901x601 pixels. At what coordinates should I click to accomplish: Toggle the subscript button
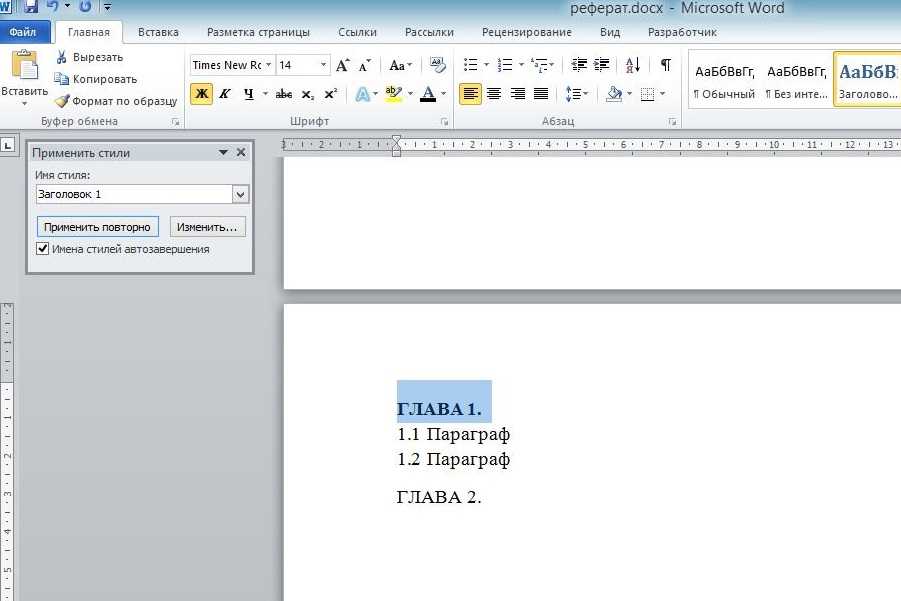308,94
